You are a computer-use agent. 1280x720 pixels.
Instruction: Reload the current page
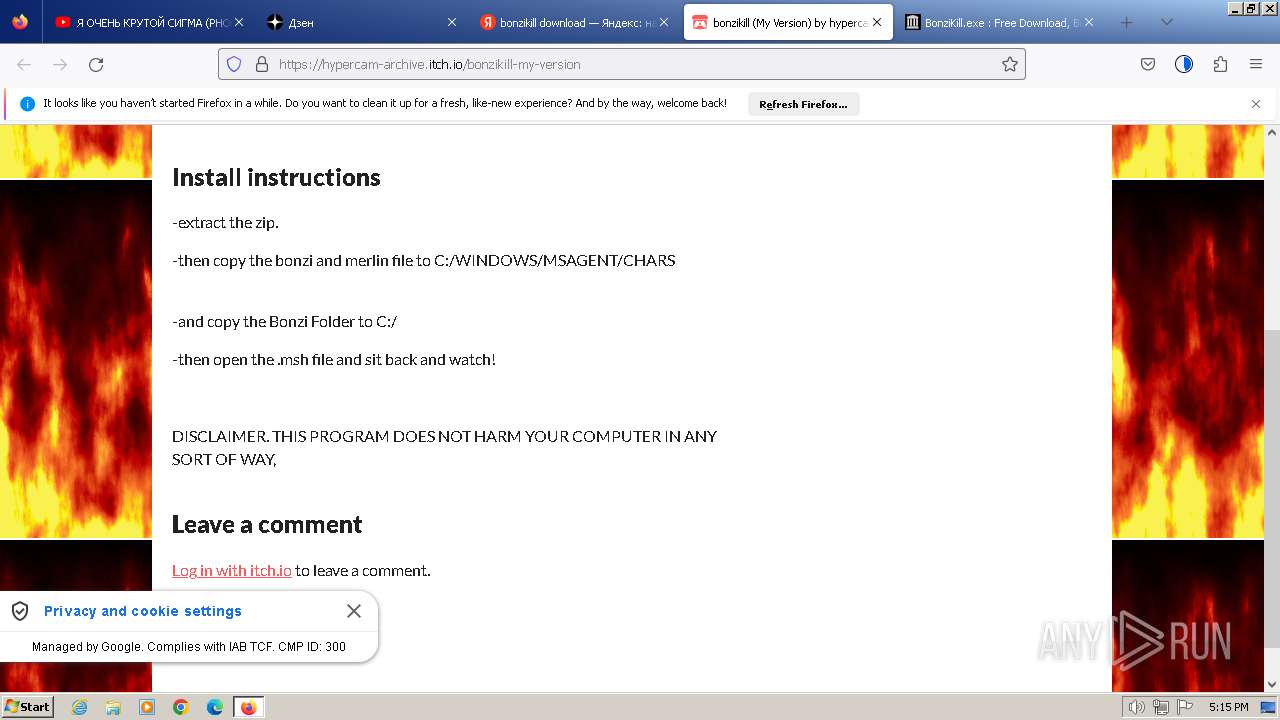pos(96,64)
